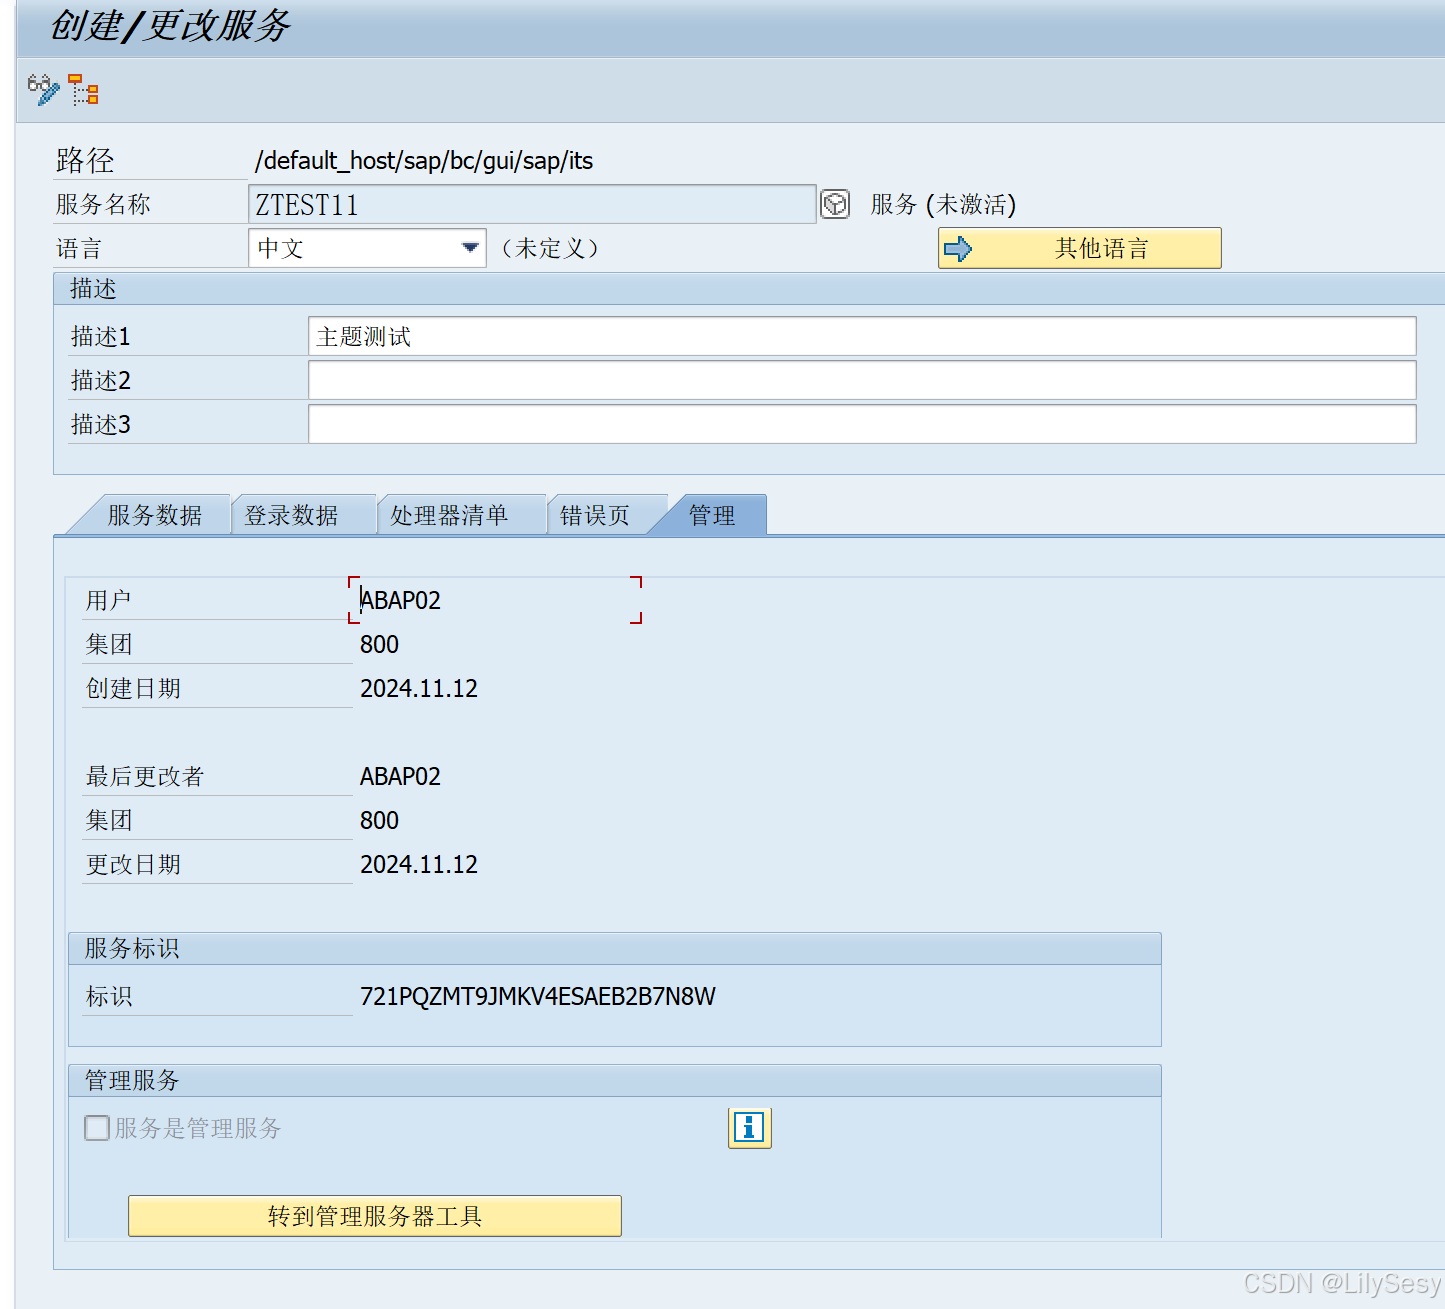Click the 描述1 field containing 主题测试
1445x1309 pixels.
(x=860, y=336)
